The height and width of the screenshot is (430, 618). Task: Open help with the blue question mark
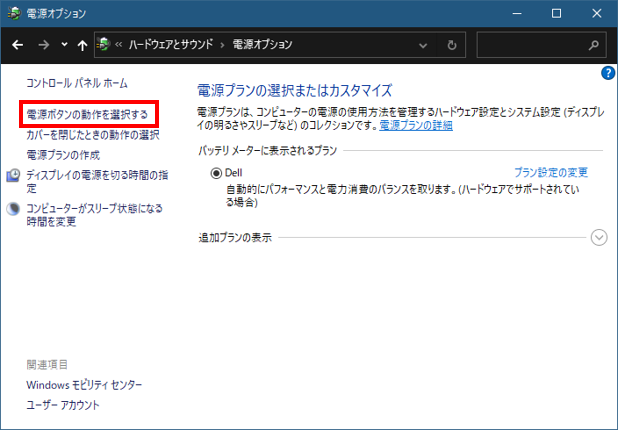point(607,73)
